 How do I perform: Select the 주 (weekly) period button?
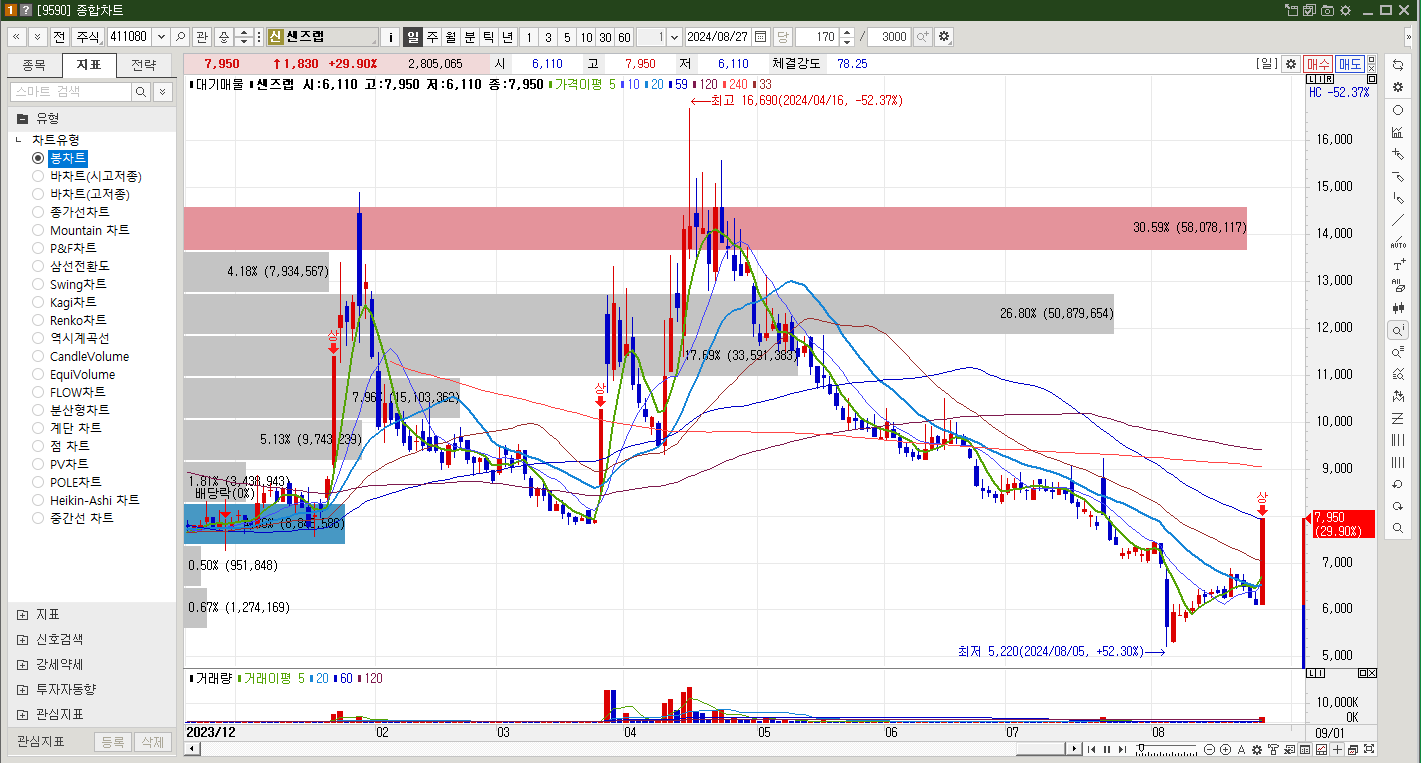click(432, 37)
